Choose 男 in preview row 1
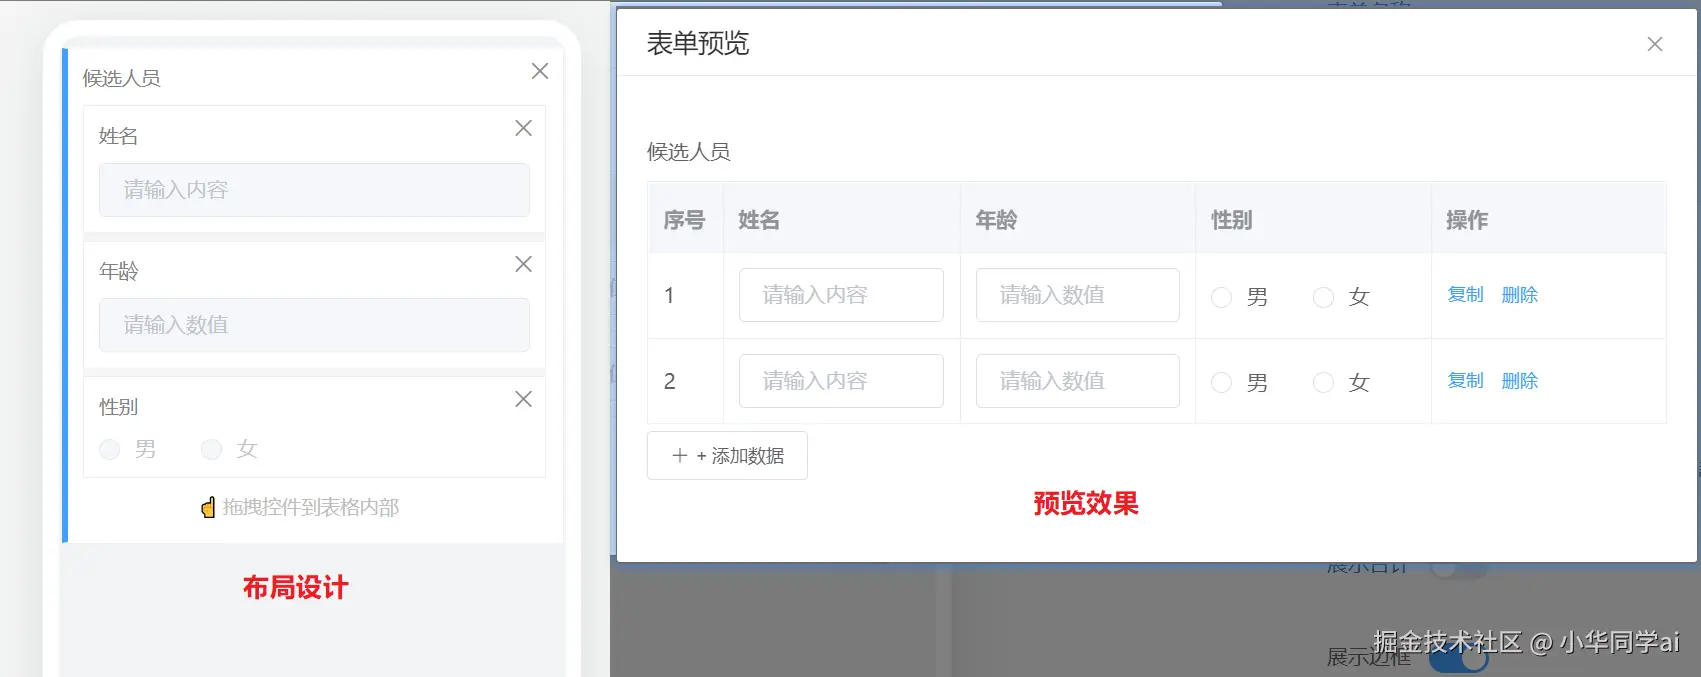The image size is (1701, 677). point(1221,297)
